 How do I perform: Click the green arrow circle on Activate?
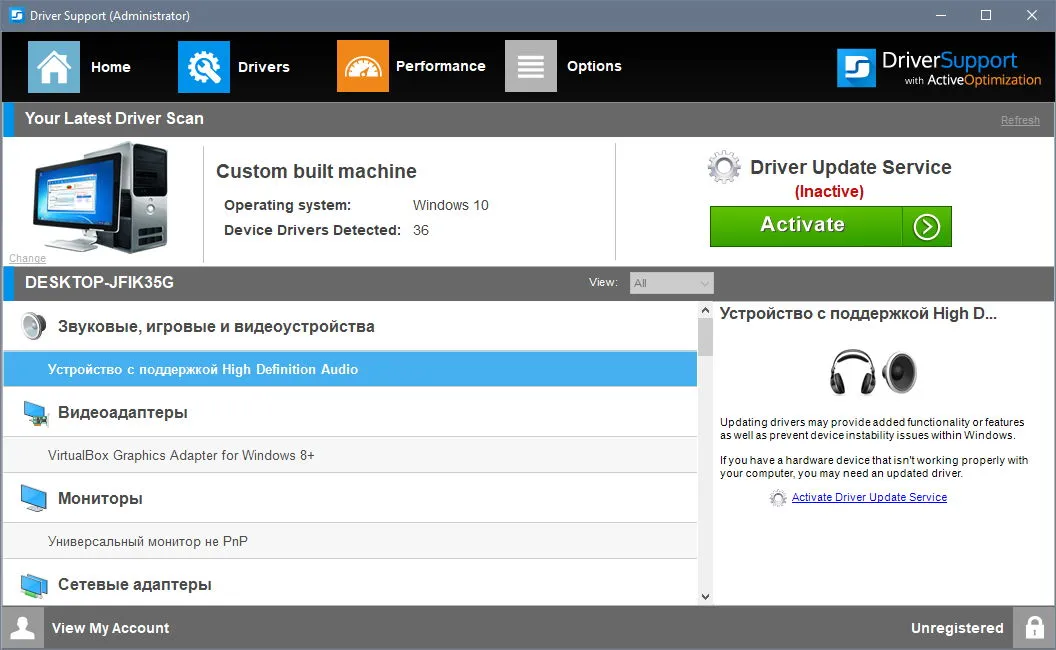pyautogui.click(x=927, y=226)
